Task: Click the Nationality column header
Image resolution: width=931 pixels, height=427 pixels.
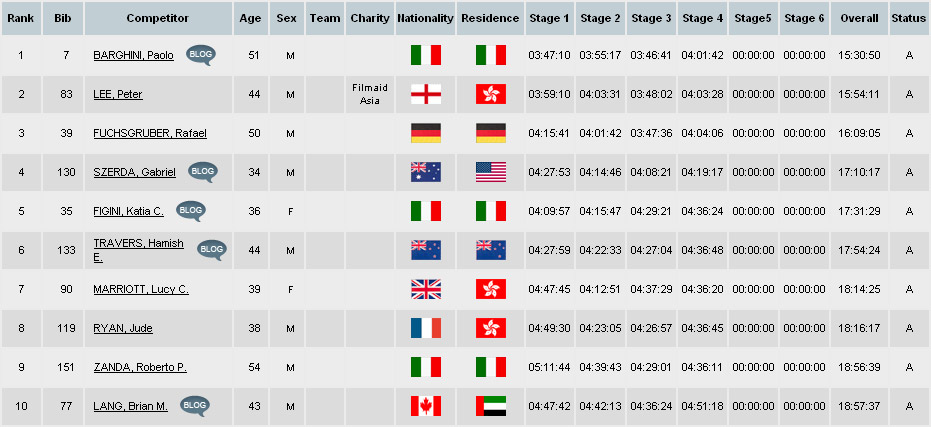Action: click(425, 18)
